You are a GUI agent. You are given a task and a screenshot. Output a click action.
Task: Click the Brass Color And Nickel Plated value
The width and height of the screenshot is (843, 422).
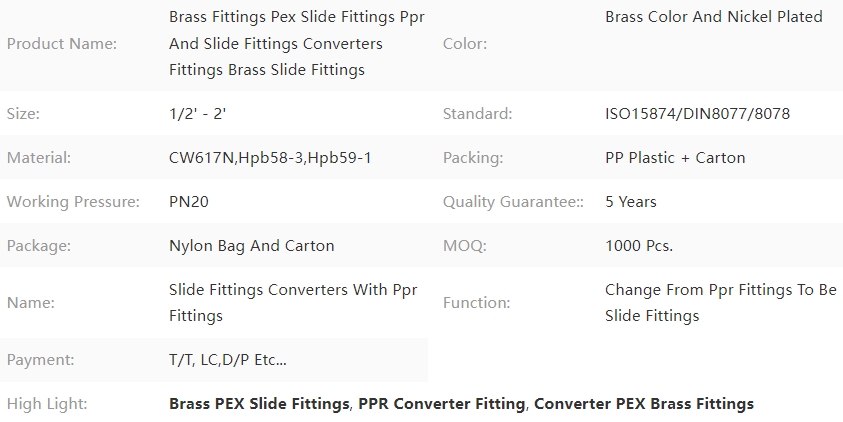coord(714,17)
